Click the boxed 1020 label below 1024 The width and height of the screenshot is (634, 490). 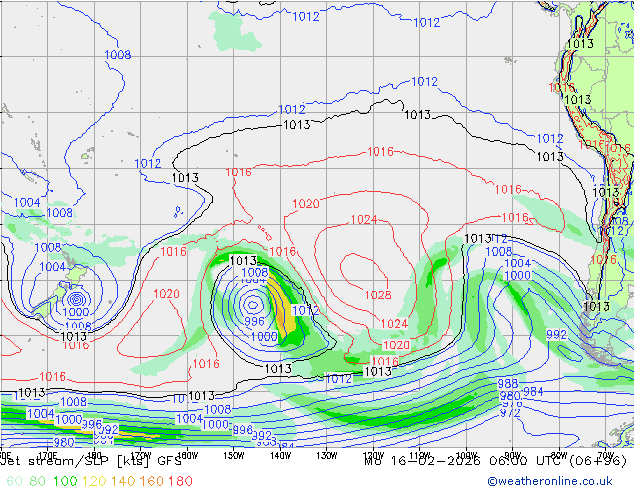(x=396, y=345)
